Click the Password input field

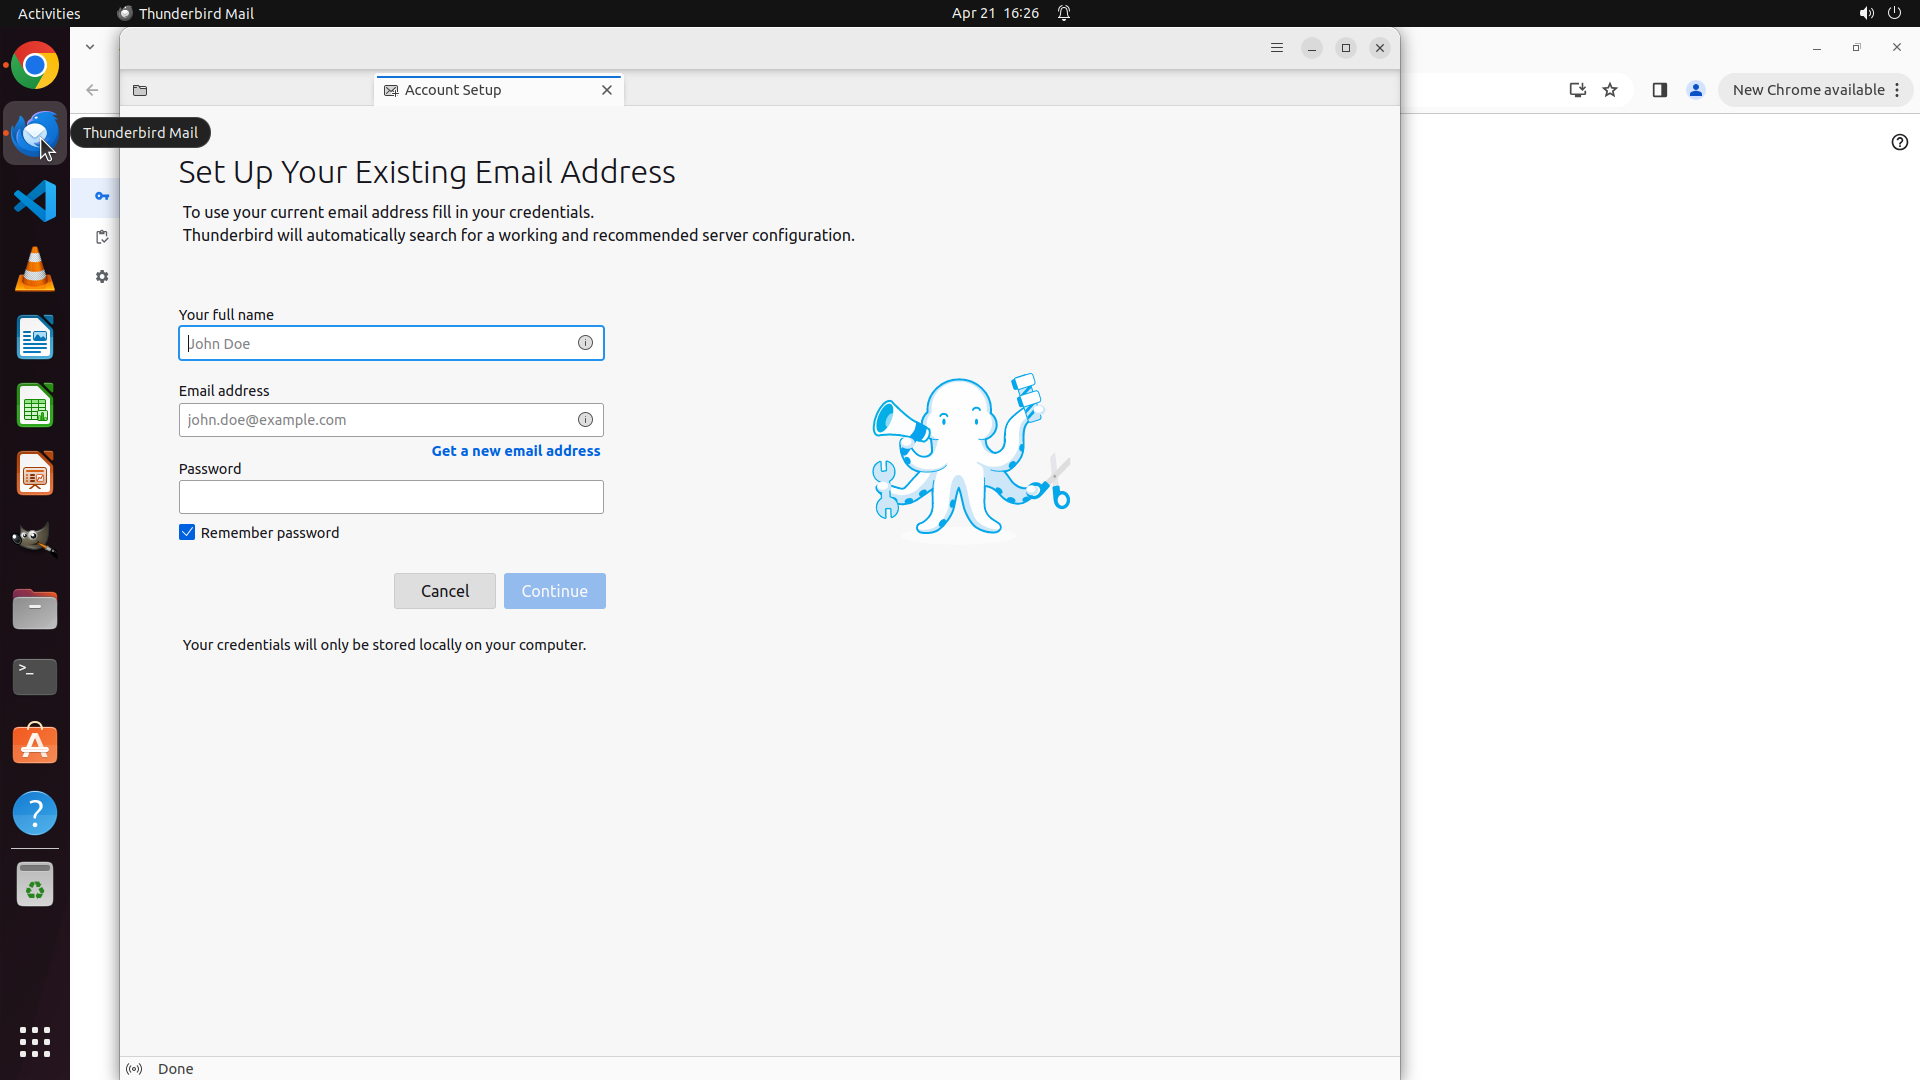[x=391, y=497]
